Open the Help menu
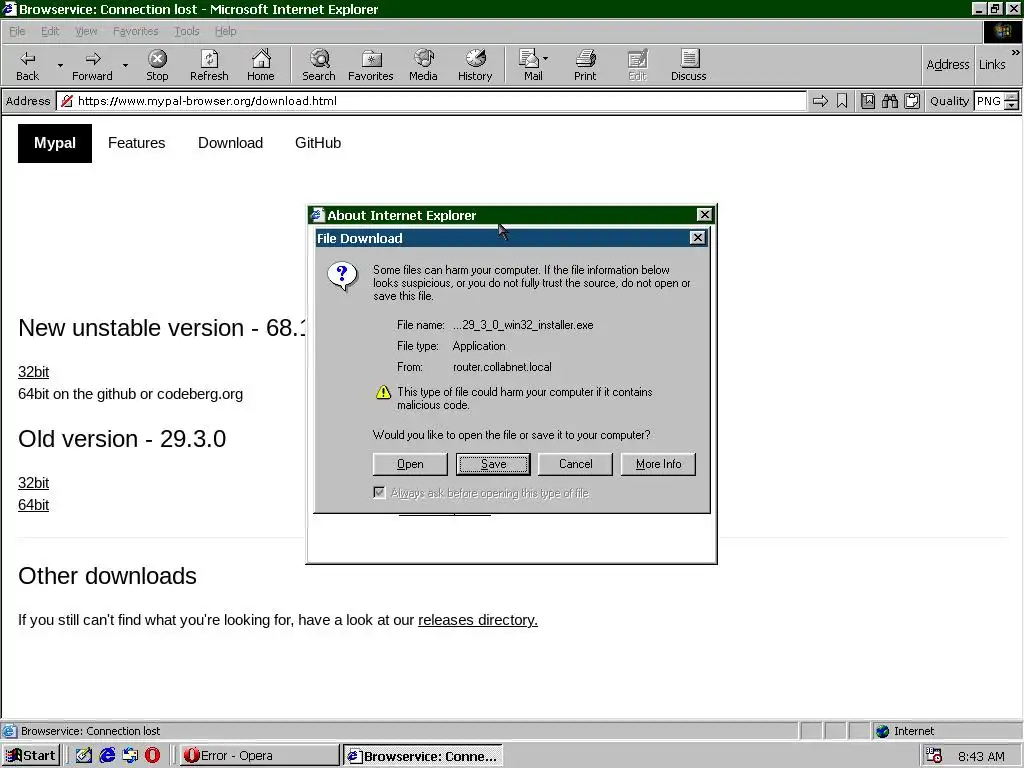Viewport: 1024px width, 768px height. (225, 31)
